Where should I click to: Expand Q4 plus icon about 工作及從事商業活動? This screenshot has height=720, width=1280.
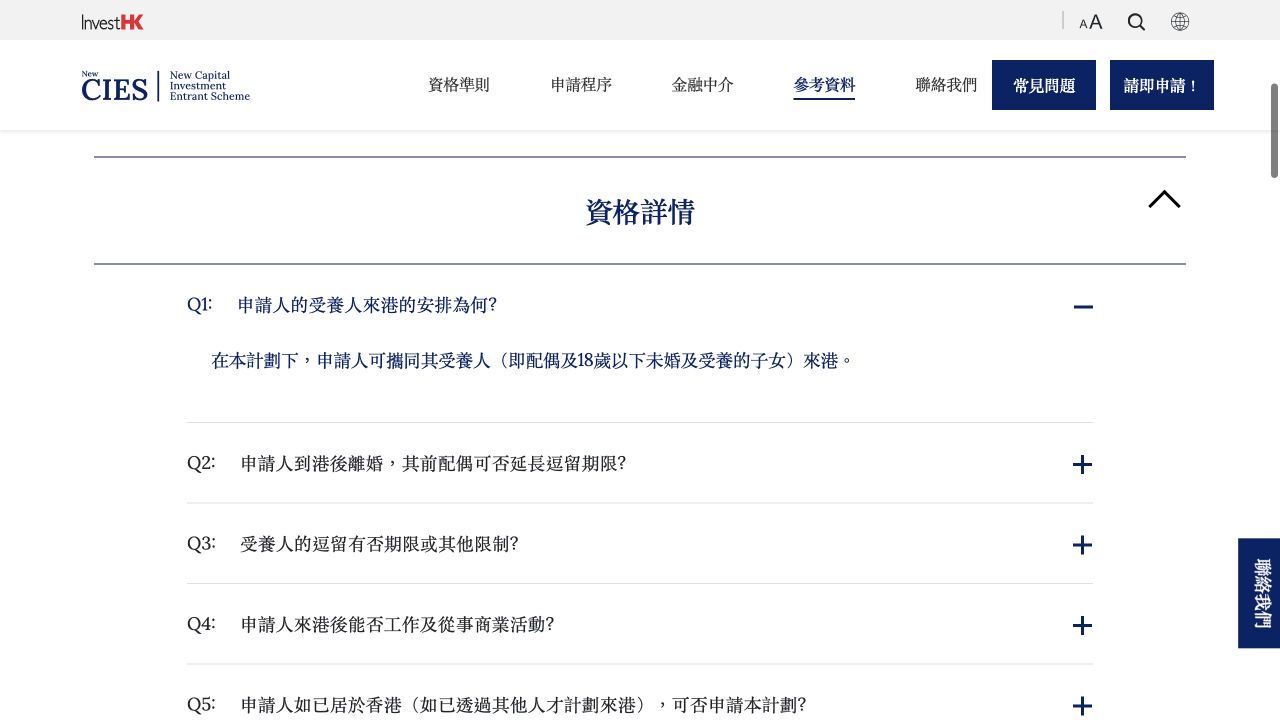pos(1082,625)
